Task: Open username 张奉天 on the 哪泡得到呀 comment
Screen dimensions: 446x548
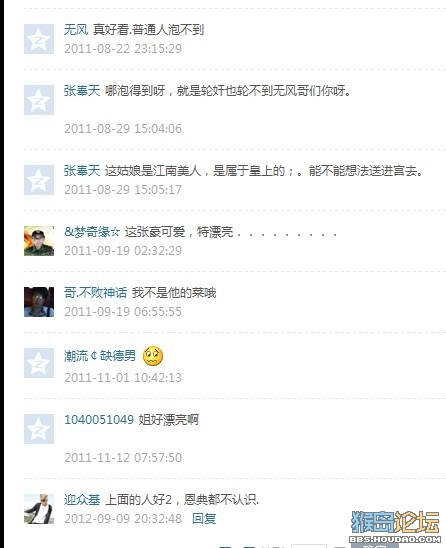Action: [82, 91]
